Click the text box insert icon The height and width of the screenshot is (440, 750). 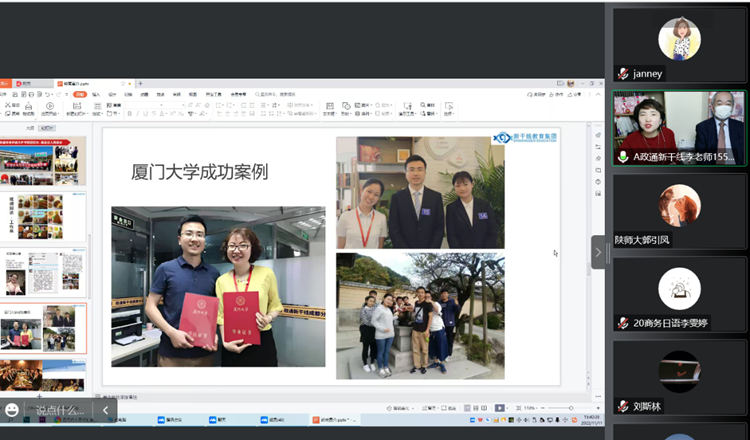pyautogui.click(x=329, y=106)
